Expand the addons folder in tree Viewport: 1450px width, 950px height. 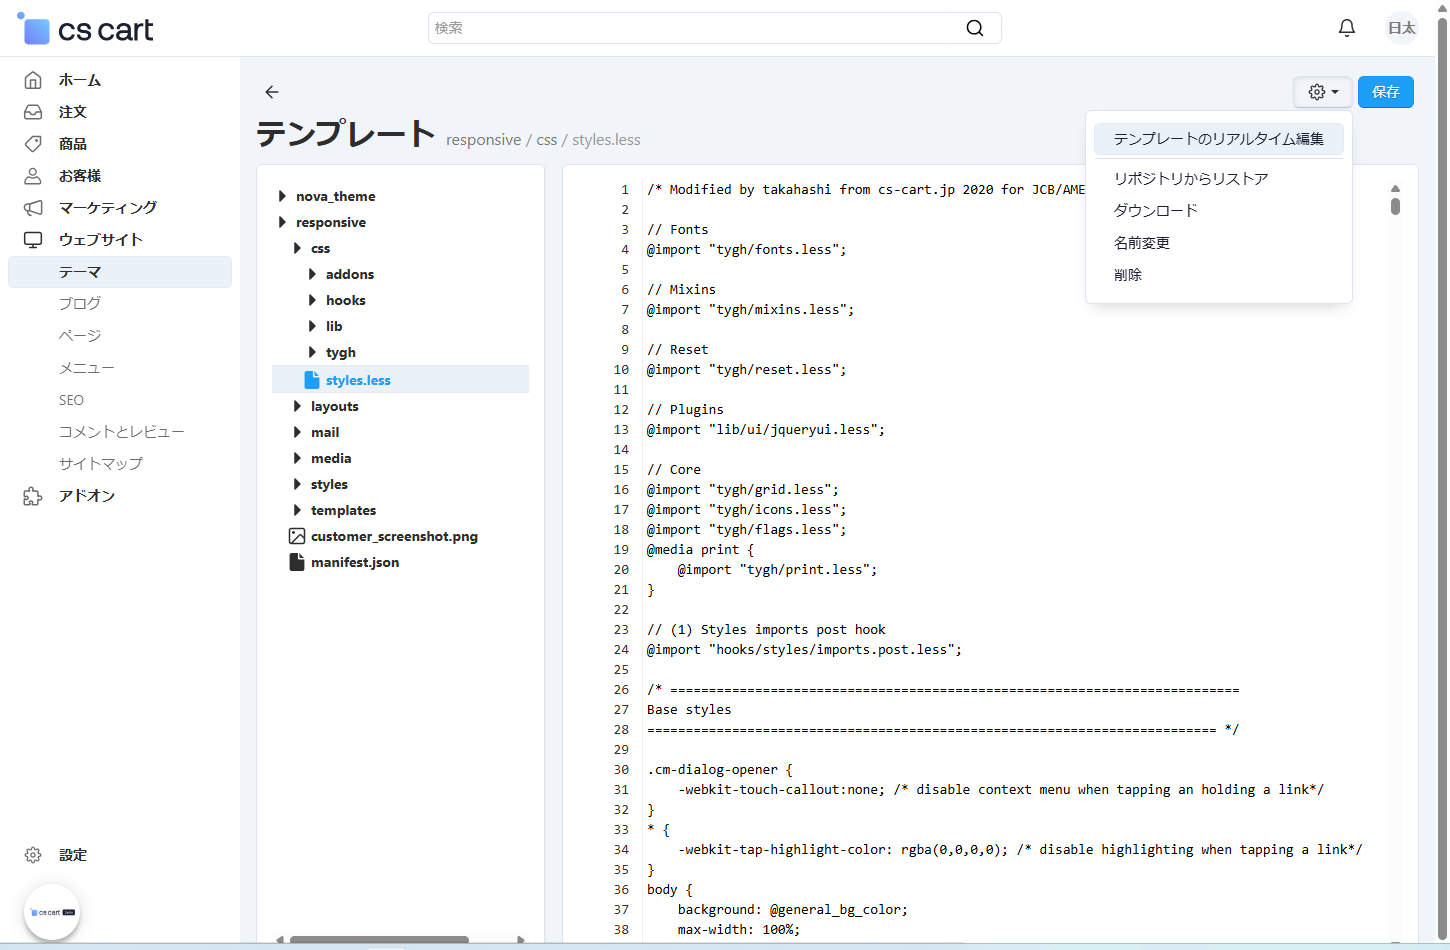pos(312,274)
